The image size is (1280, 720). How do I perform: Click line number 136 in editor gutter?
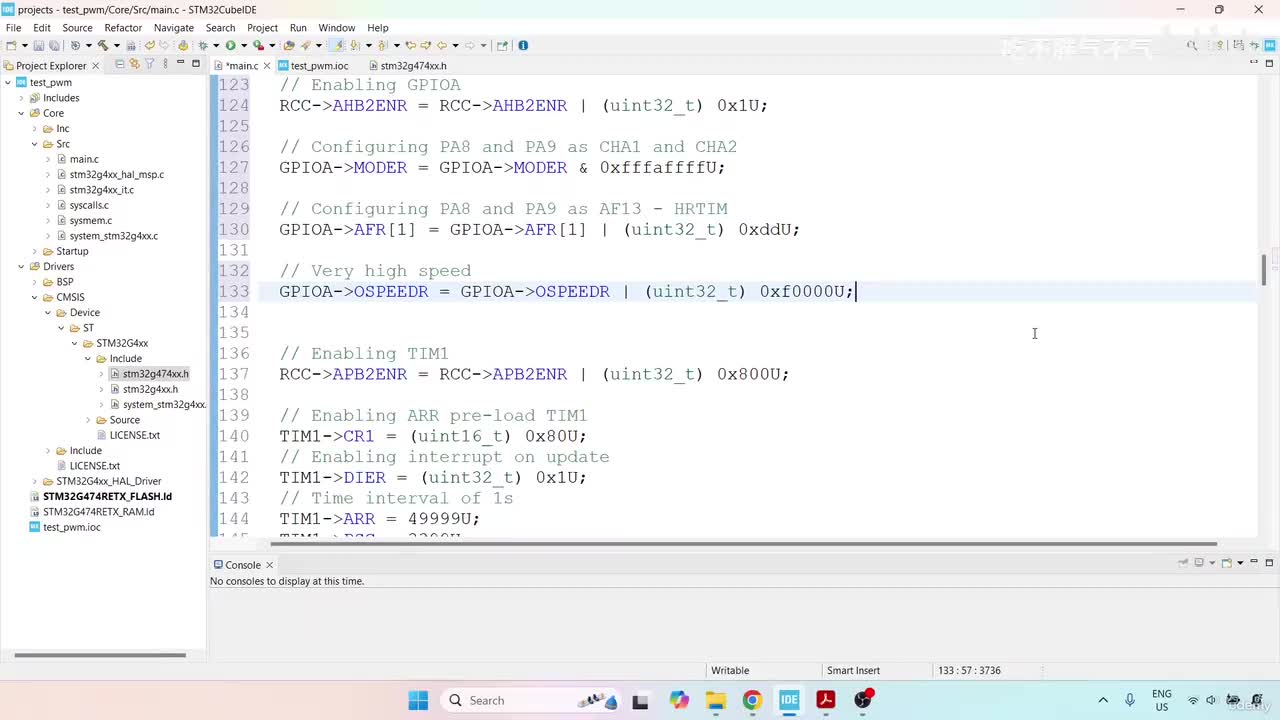(234, 354)
